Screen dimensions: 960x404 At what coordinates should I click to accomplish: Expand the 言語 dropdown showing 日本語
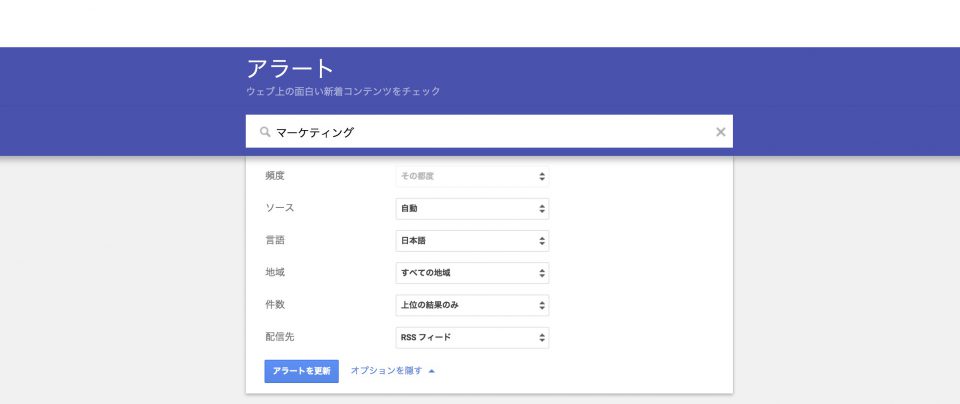point(472,241)
